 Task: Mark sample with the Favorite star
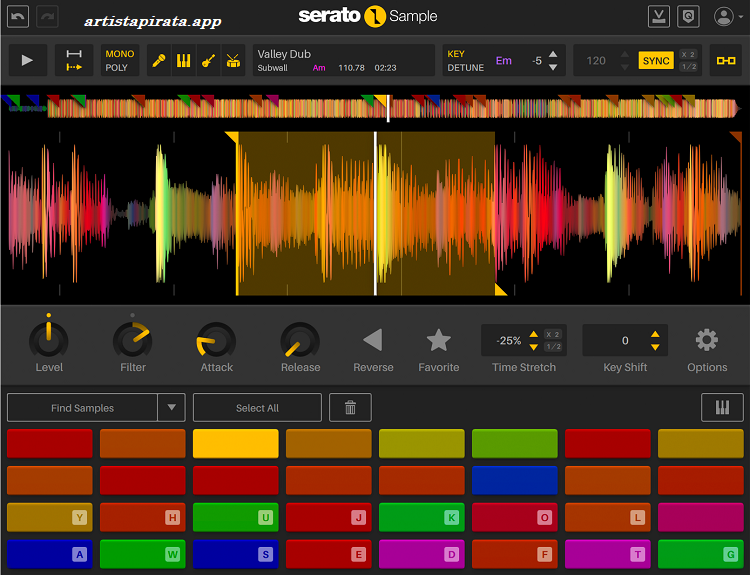coord(439,340)
